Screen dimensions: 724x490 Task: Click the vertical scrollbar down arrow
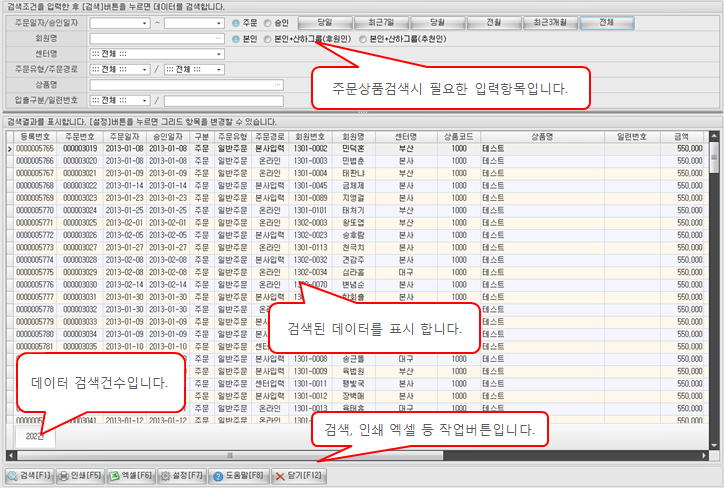coord(714,445)
